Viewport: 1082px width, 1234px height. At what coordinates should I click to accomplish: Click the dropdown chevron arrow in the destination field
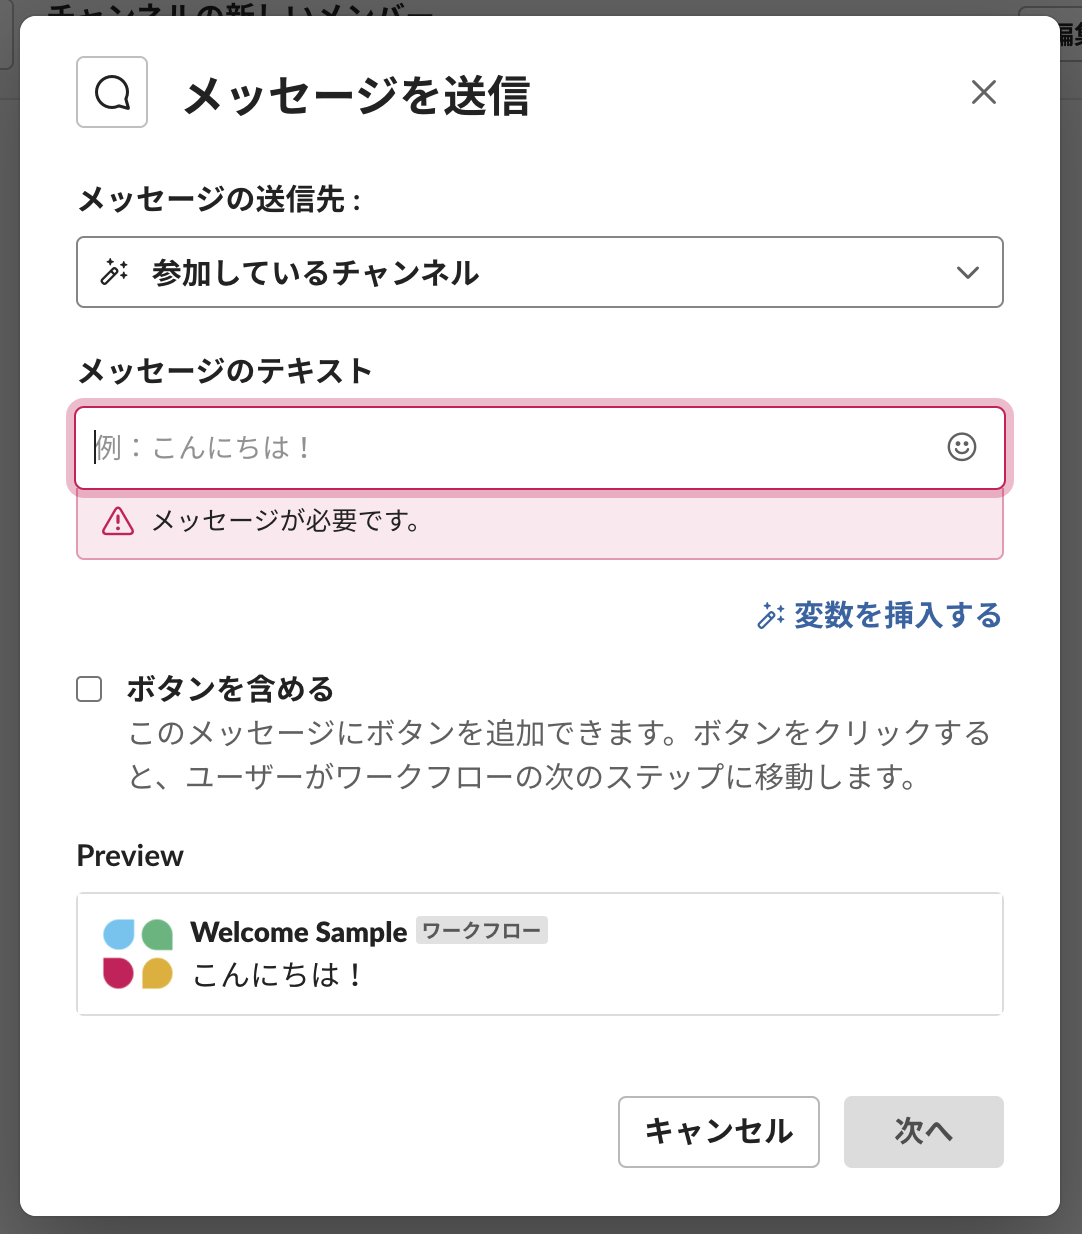(967, 272)
